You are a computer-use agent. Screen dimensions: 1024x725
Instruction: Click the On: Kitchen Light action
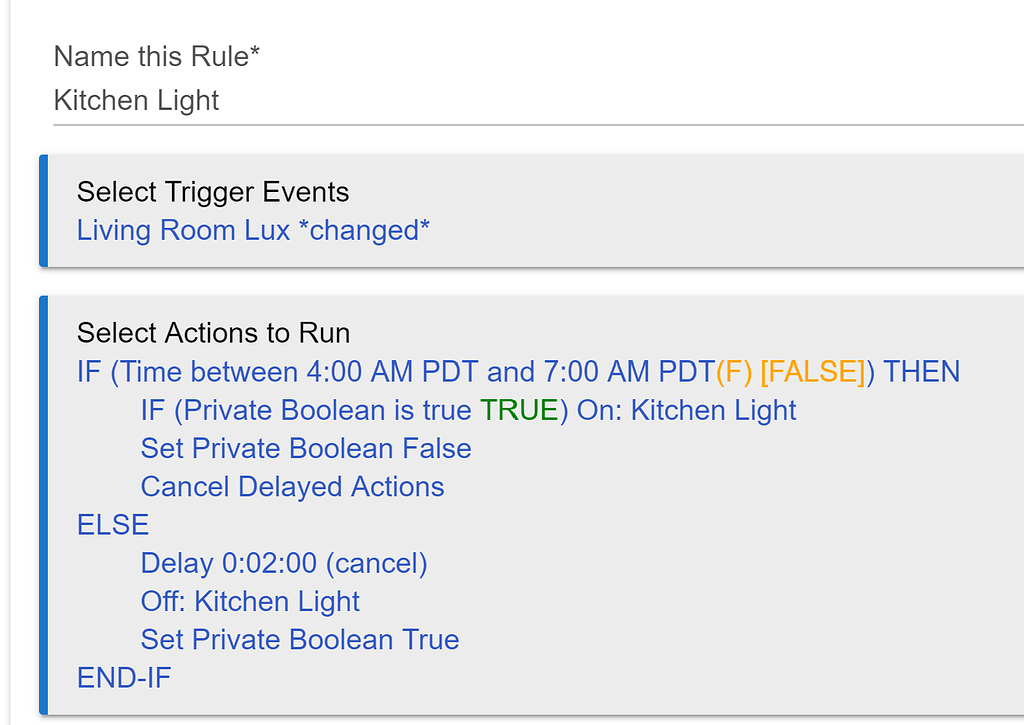click(687, 411)
